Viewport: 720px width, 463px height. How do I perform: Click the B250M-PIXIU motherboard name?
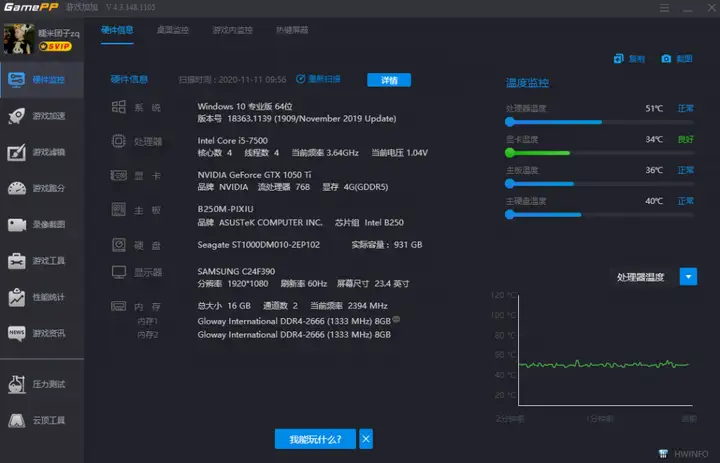225,209
